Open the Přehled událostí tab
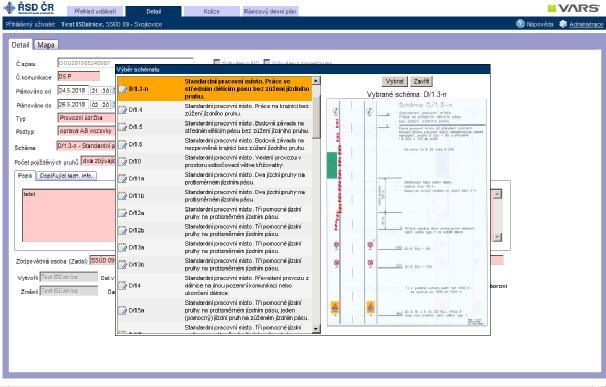606x387 pixels. [x=95, y=11]
